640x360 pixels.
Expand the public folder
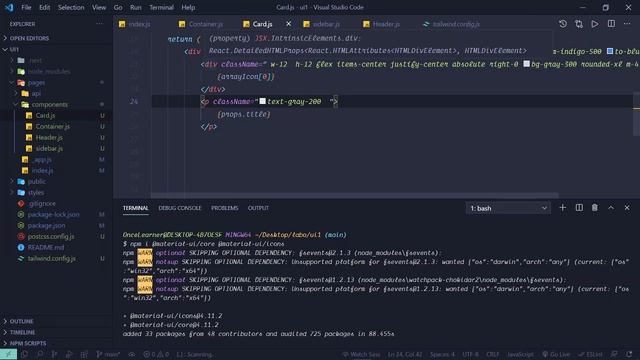coord(37,181)
